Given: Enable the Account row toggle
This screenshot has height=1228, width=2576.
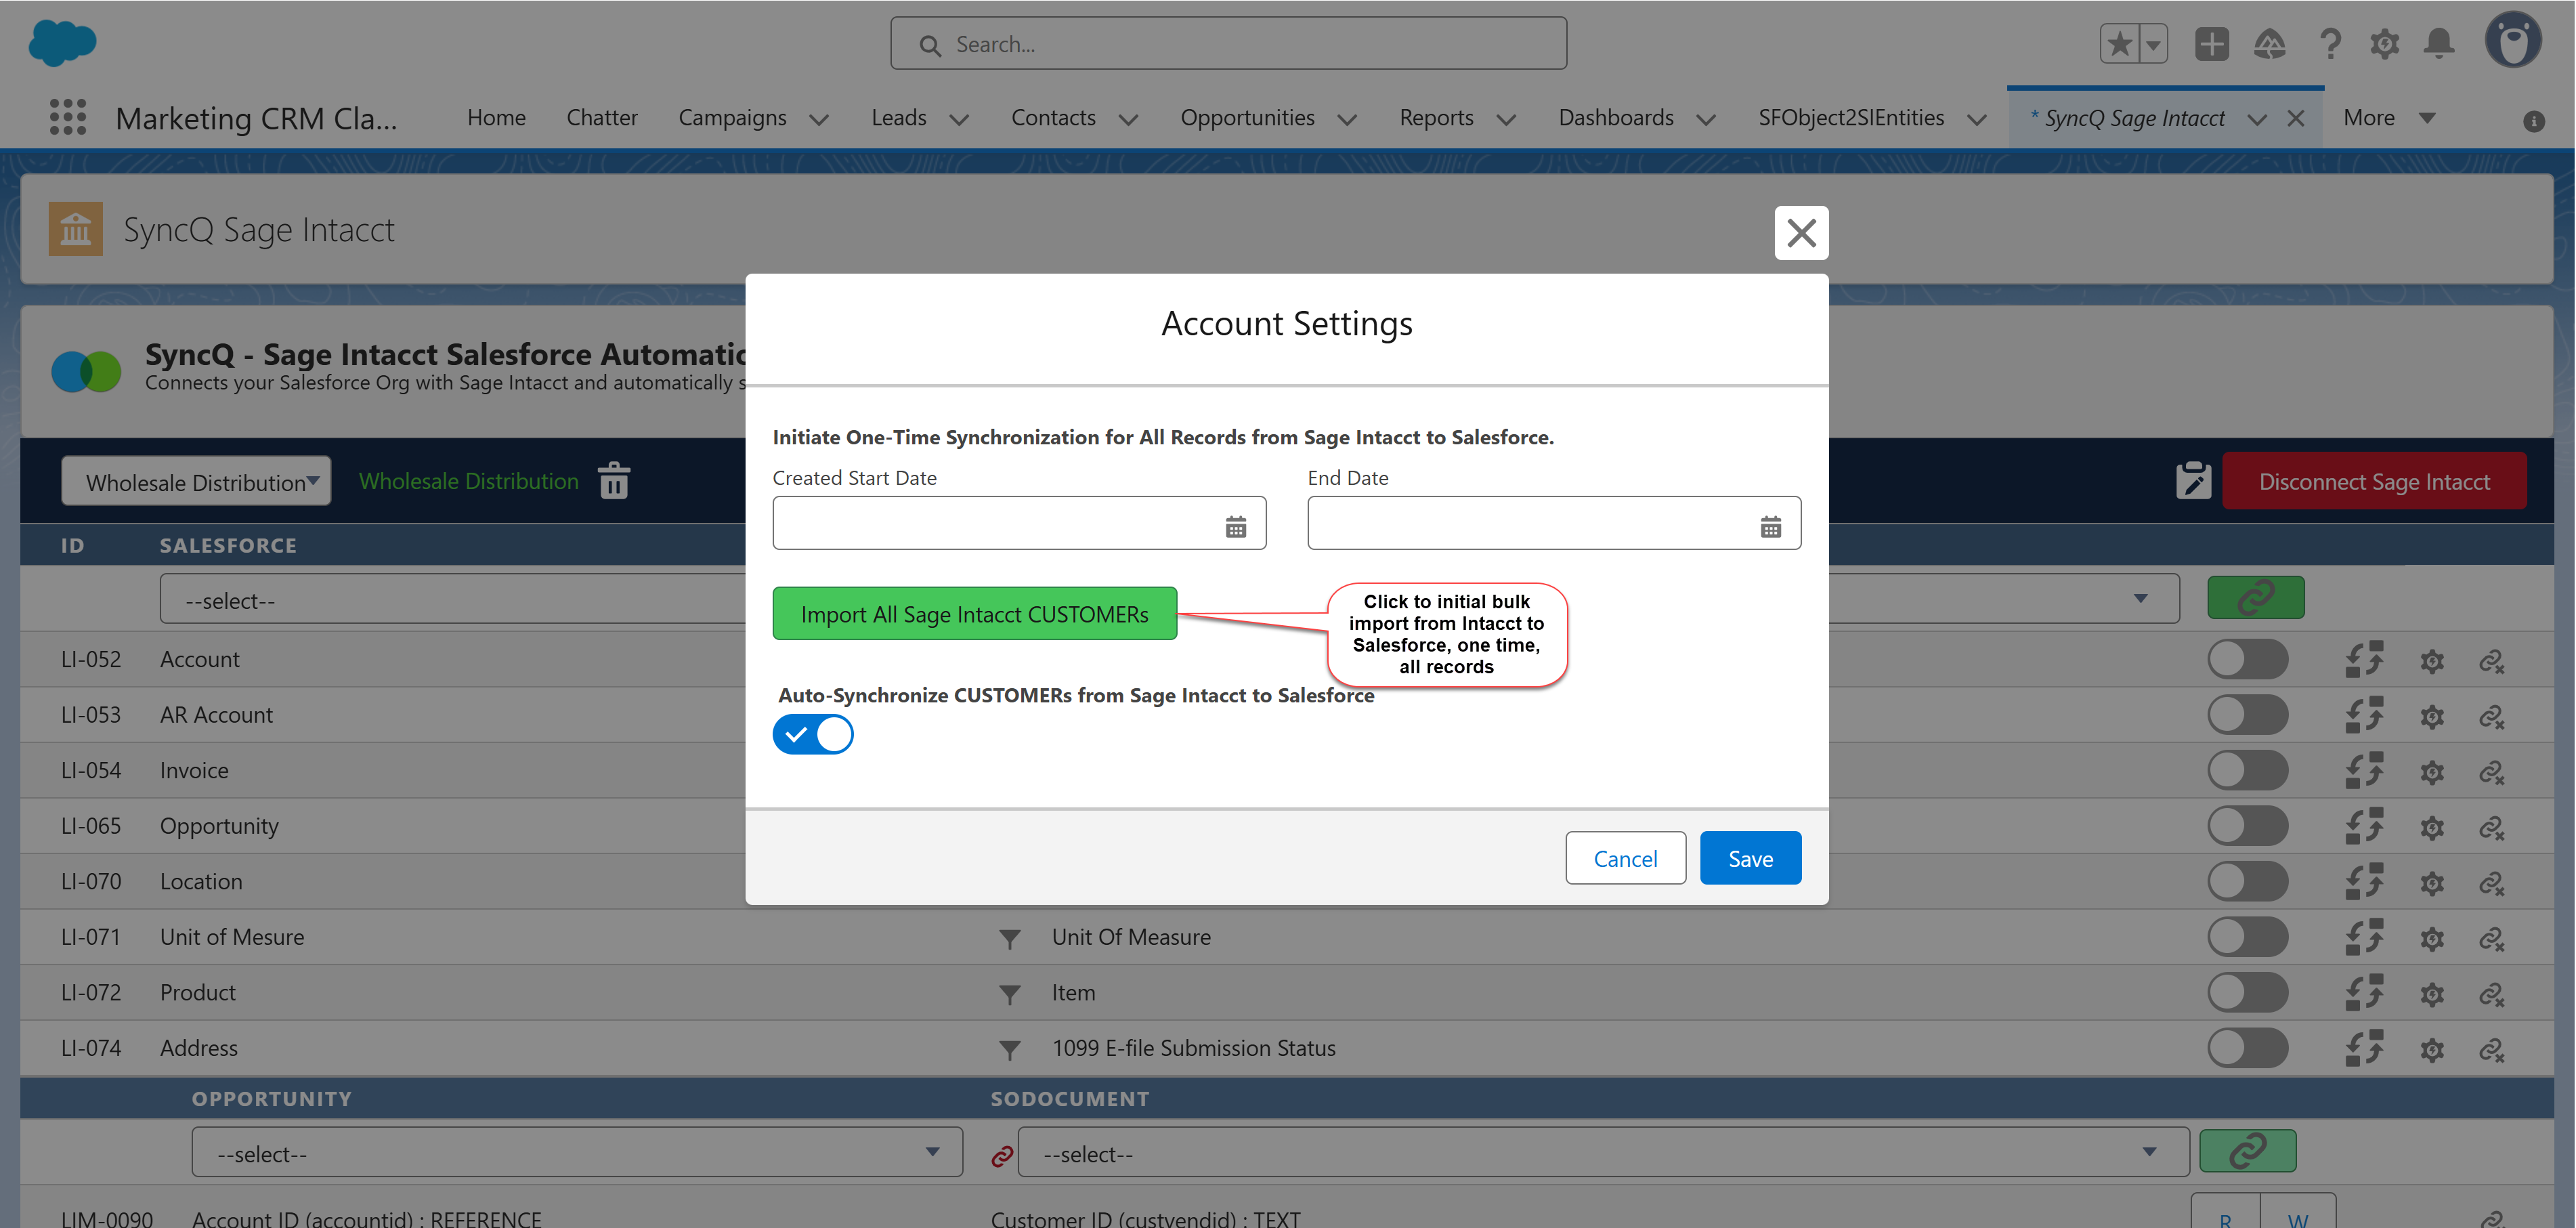Looking at the screenshot, I should tap(2247, 660).
